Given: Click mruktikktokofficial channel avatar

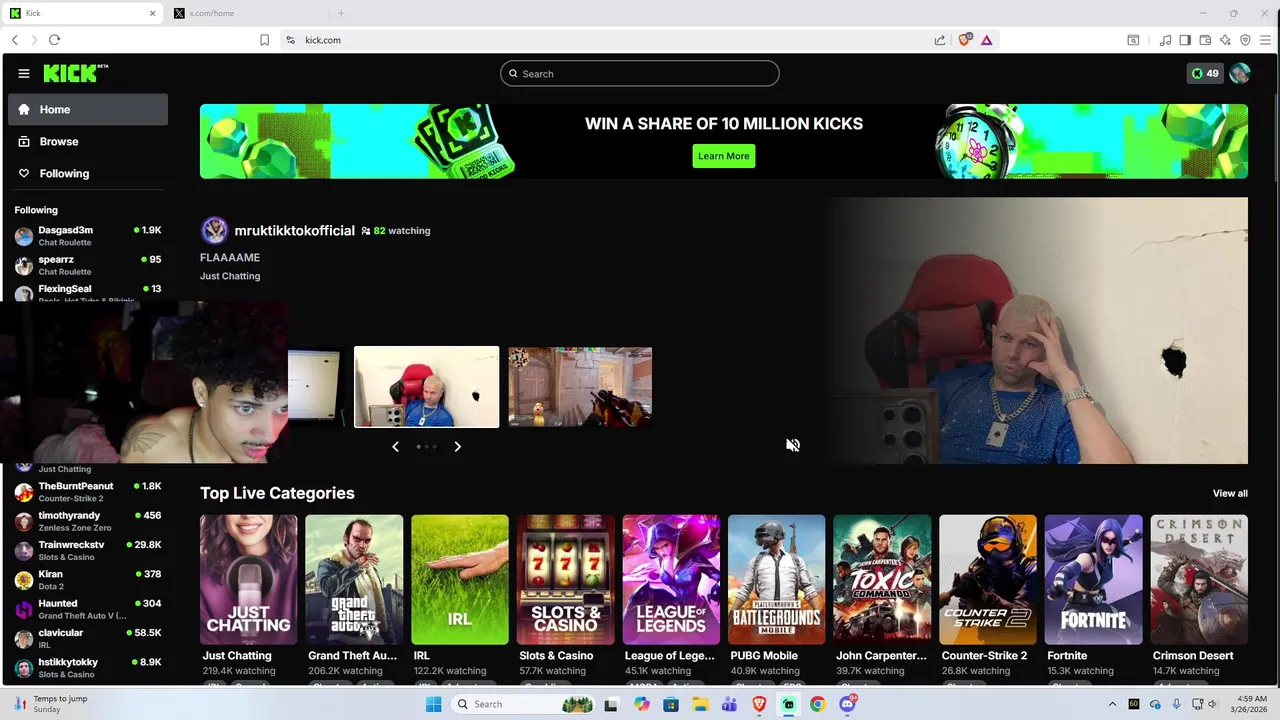Looking at the screenshot, I should tap(214, 230).
